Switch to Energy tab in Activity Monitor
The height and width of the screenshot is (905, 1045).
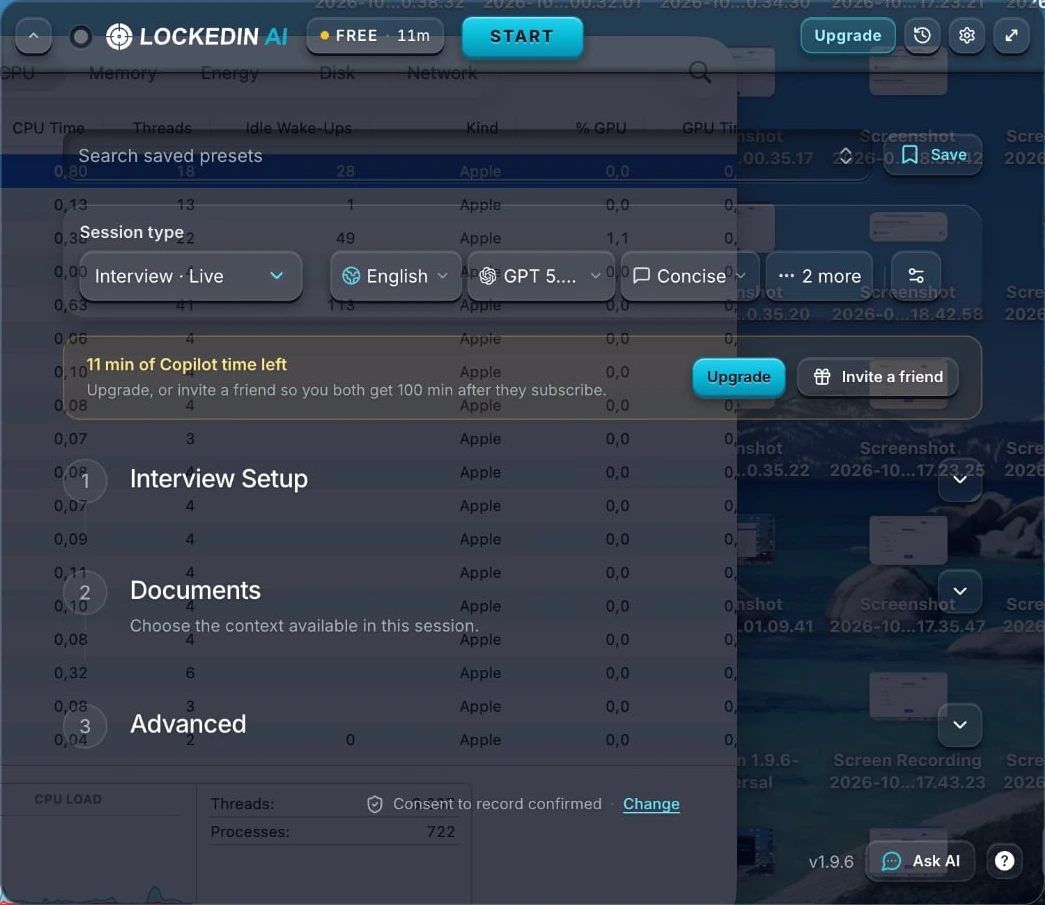(230, 73)
